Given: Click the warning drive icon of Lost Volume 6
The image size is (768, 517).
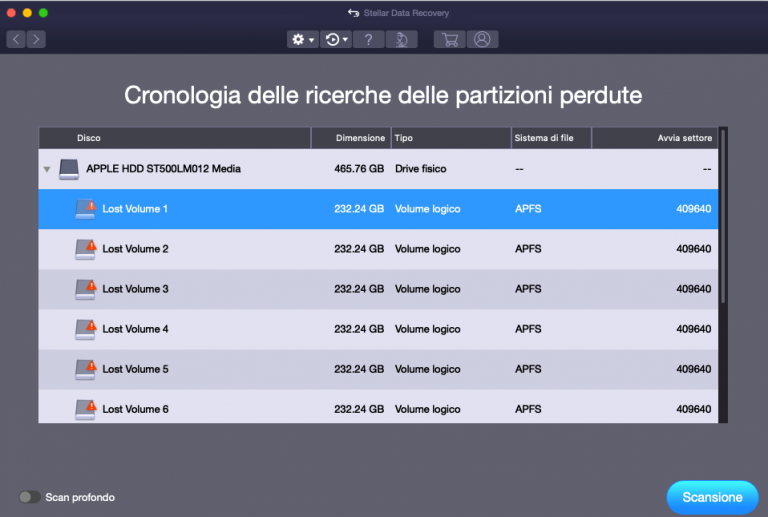Looking at the screenshot, I should coord(86,409).
